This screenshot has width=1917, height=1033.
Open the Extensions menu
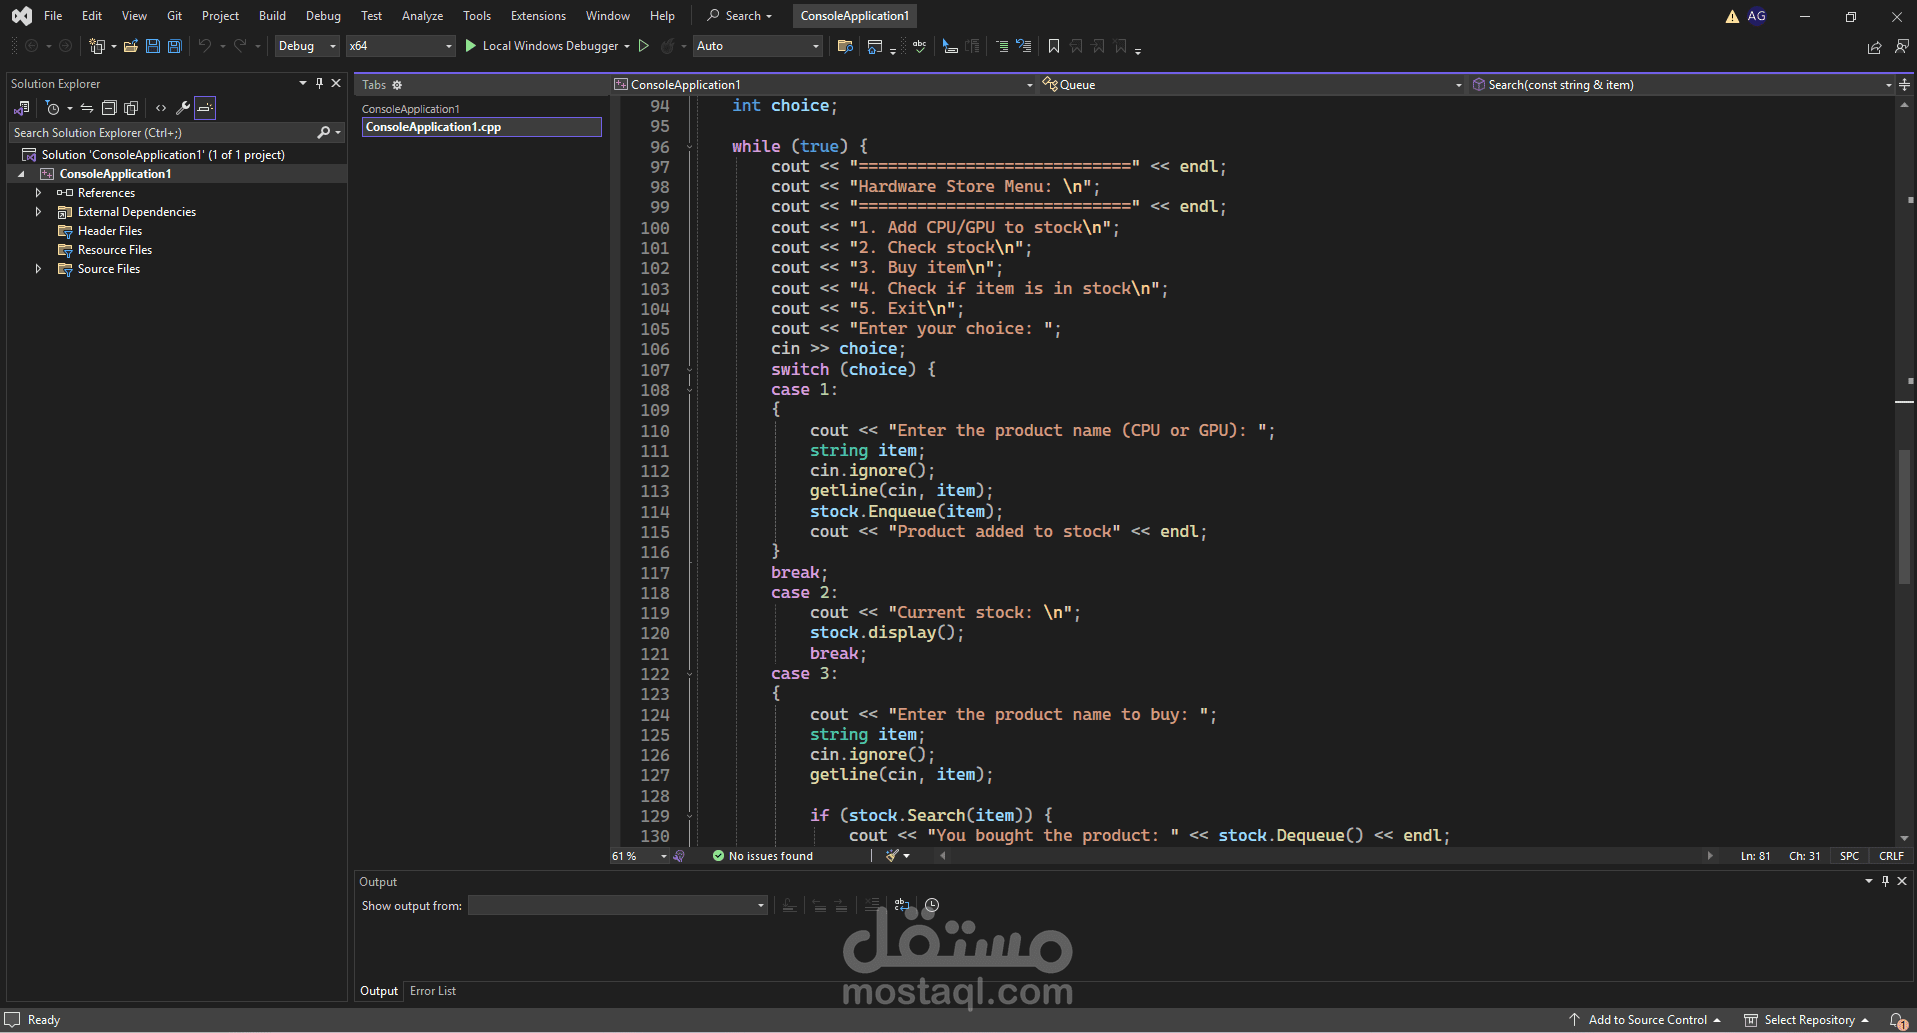pyautogui.click(x=538, y=16)
